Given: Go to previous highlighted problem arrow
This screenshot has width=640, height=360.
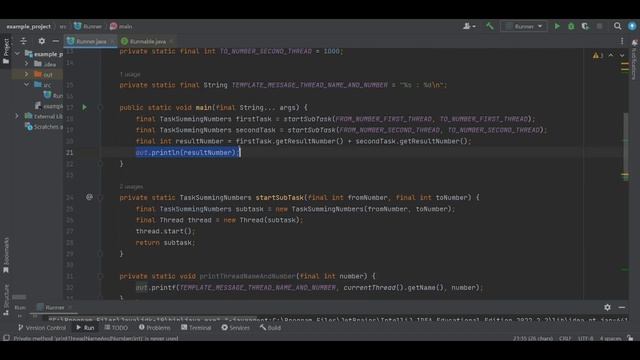Looking at the screenshot, I should tap(611, 55).
